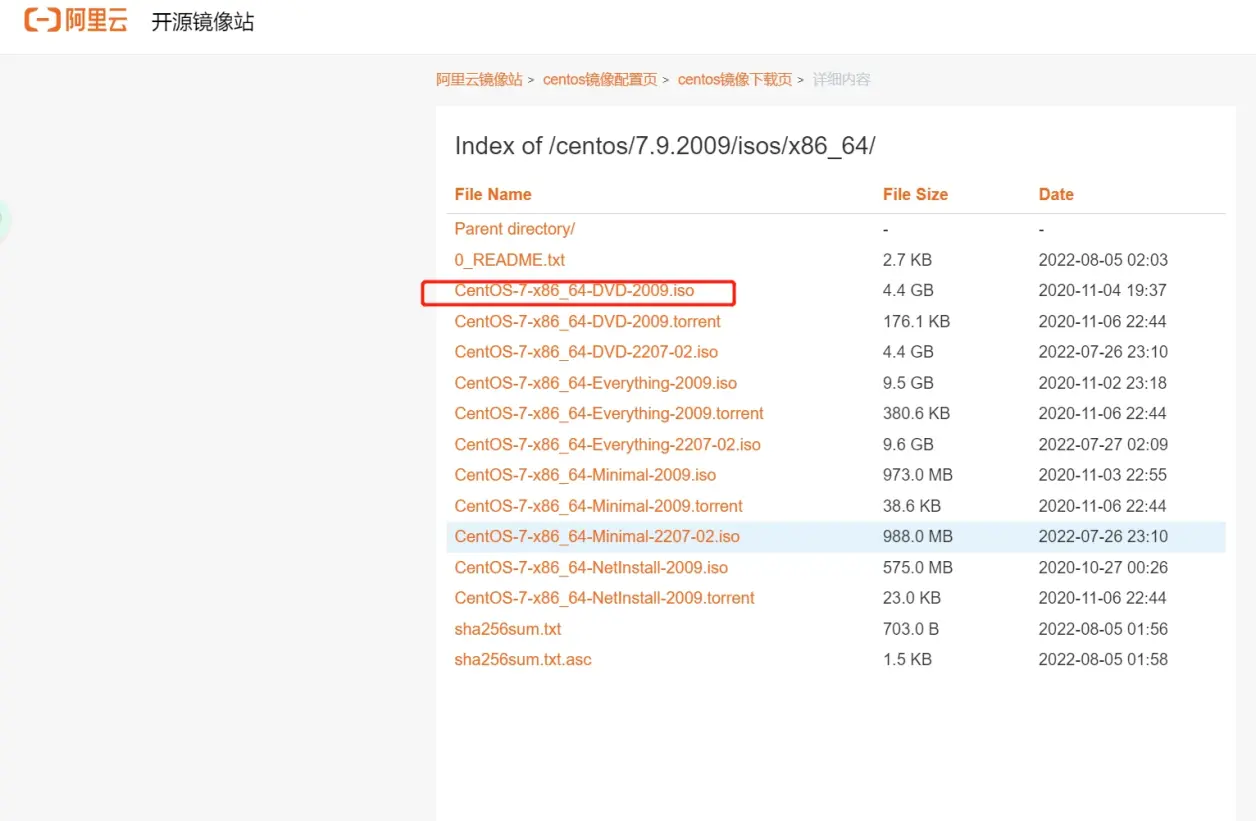Click the 9.5 GB size cell
1256x821 pixels.
point(908,383)
